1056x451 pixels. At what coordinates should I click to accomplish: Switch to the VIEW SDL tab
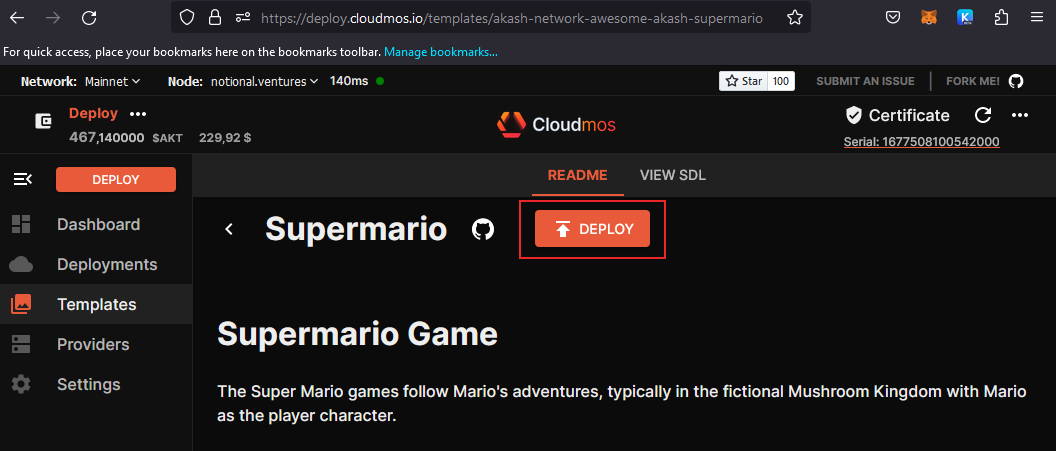pos(673,175)
